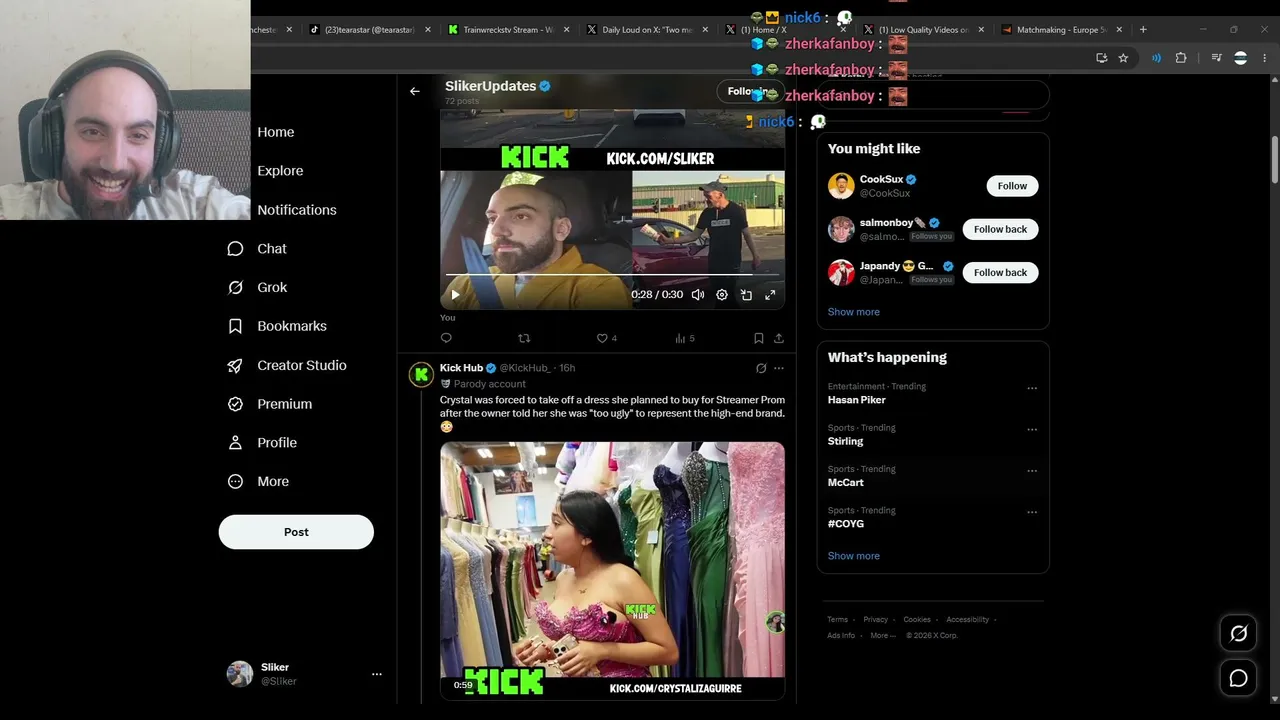Open the Privacy footer link

click(x=876, y=620)
